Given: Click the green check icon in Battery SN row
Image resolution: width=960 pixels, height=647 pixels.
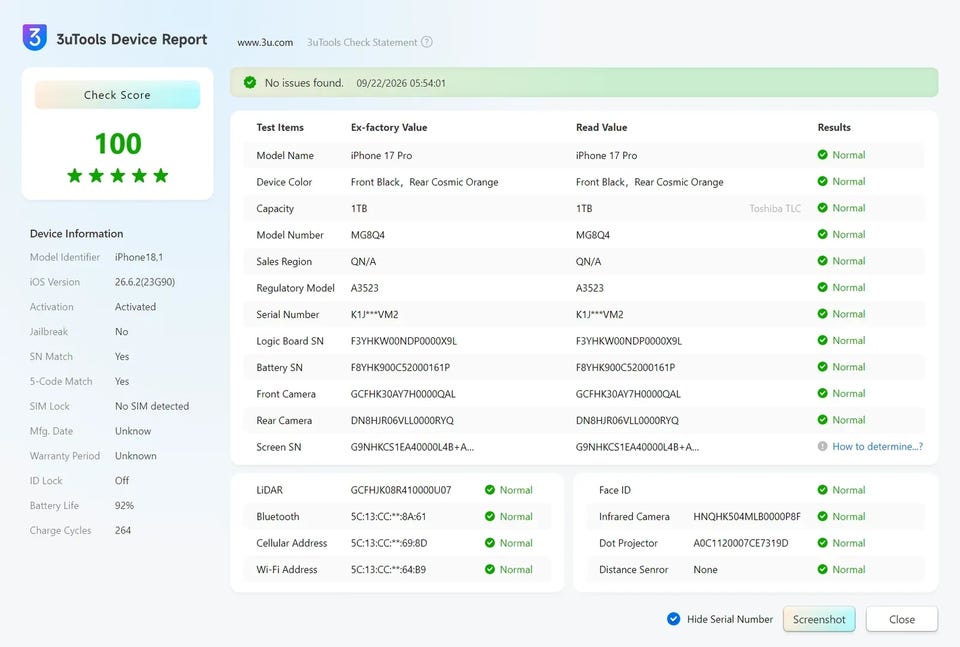Looking at the screenshot, I should coord(822,367).
